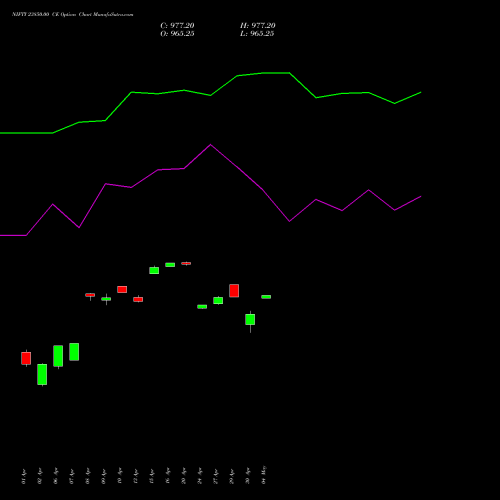Select the open value O: 965.25

click(177, 34)
